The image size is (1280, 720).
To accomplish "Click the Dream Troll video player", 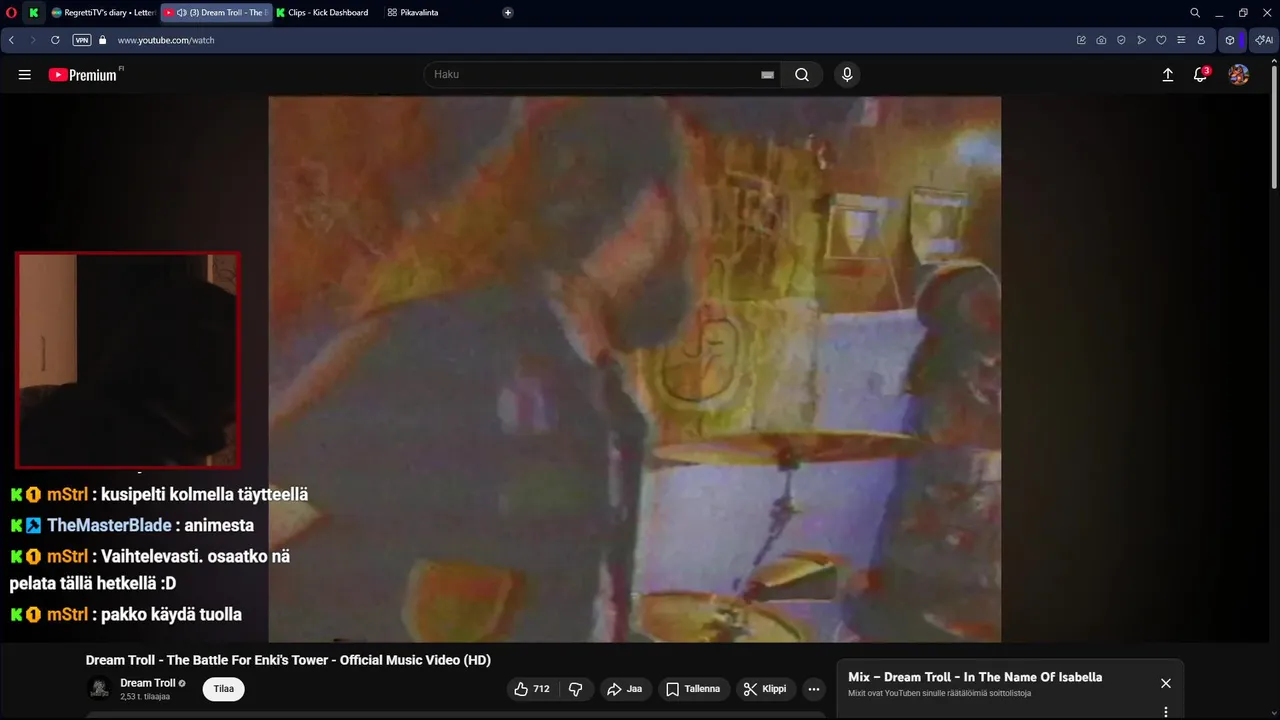I will click(x=634, y=369).
